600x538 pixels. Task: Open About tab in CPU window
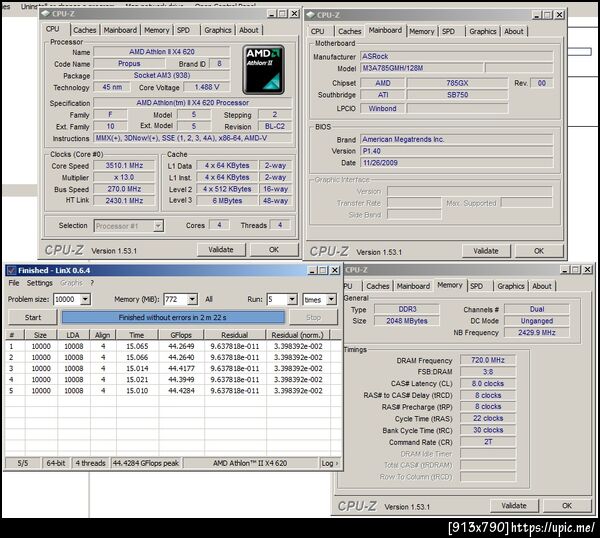tap(249, 30)
